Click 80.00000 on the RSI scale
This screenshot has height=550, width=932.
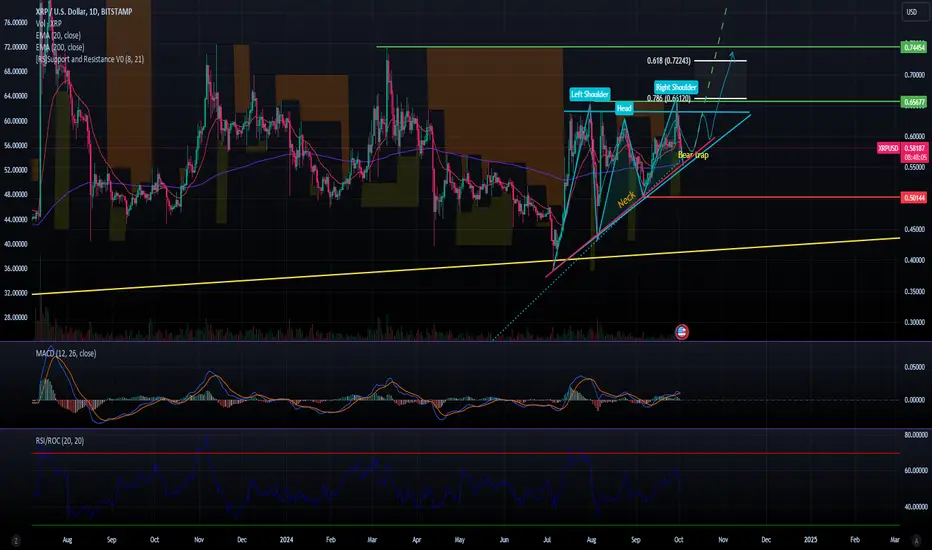[916, 435]
